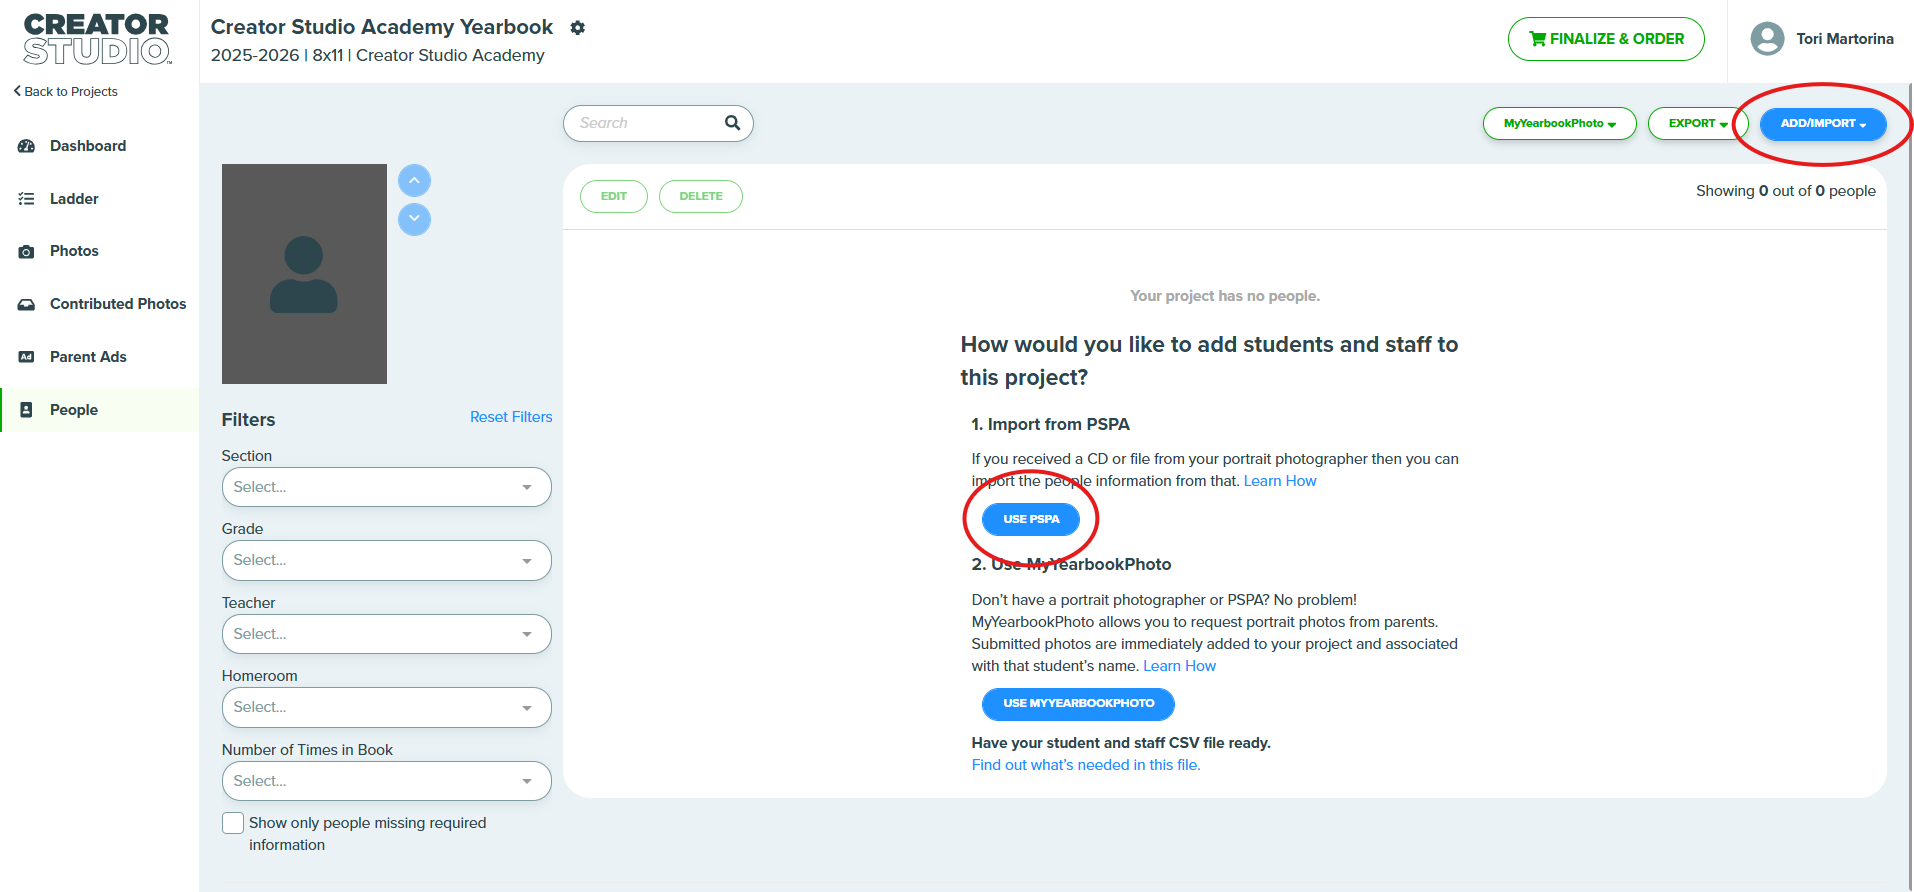Click the people Search input field
Screen dimensions: 1914x892
click(x=645, y=123)
